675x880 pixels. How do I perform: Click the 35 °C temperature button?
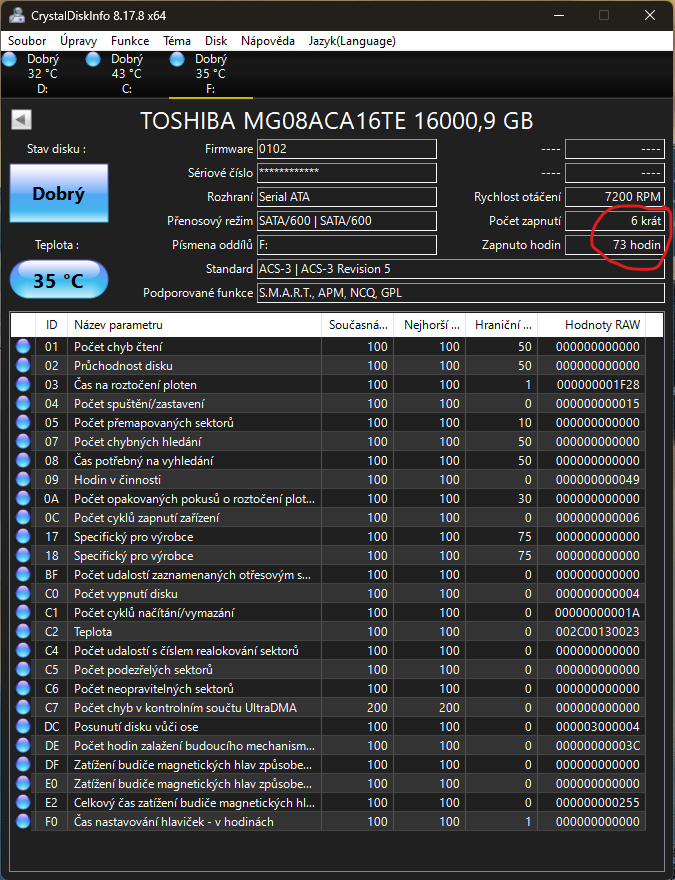(59, 279)
